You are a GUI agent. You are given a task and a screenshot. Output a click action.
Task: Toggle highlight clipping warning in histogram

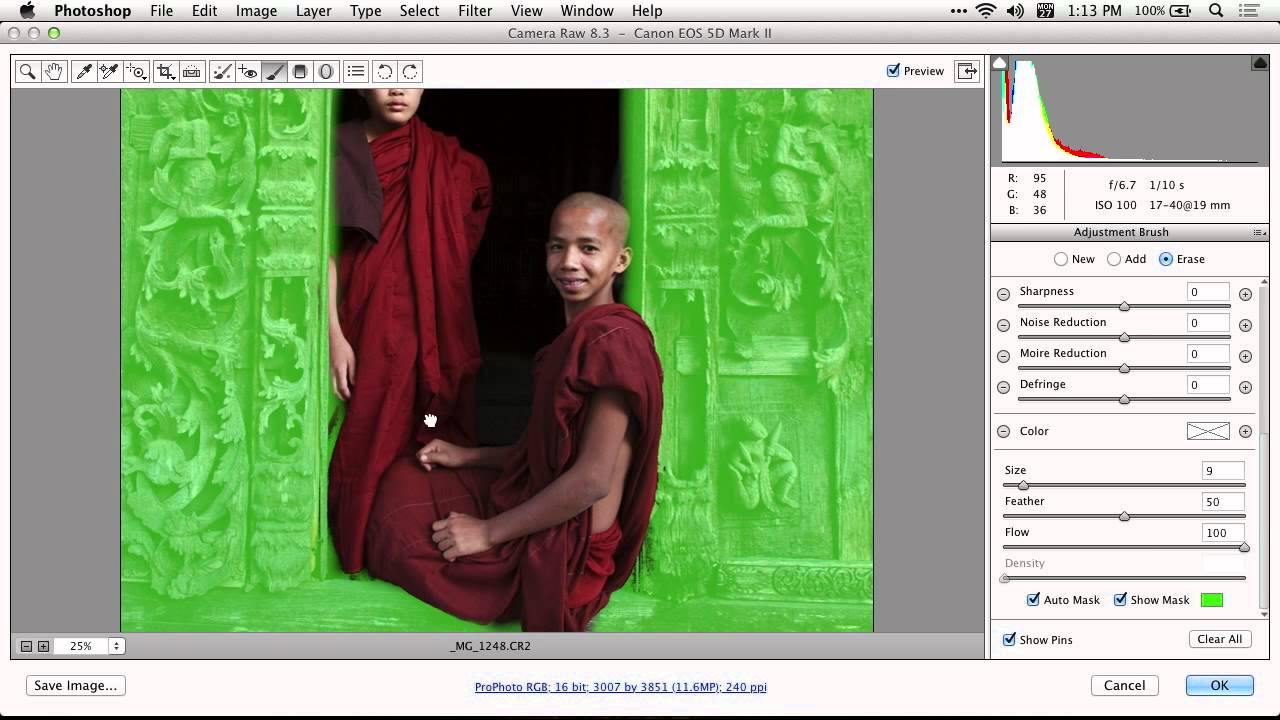[1260, 63]
